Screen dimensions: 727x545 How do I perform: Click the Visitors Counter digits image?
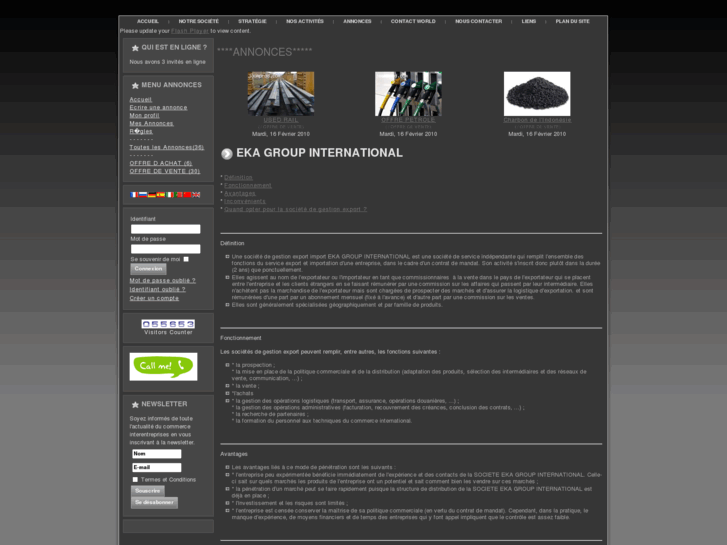pos(168,324)
